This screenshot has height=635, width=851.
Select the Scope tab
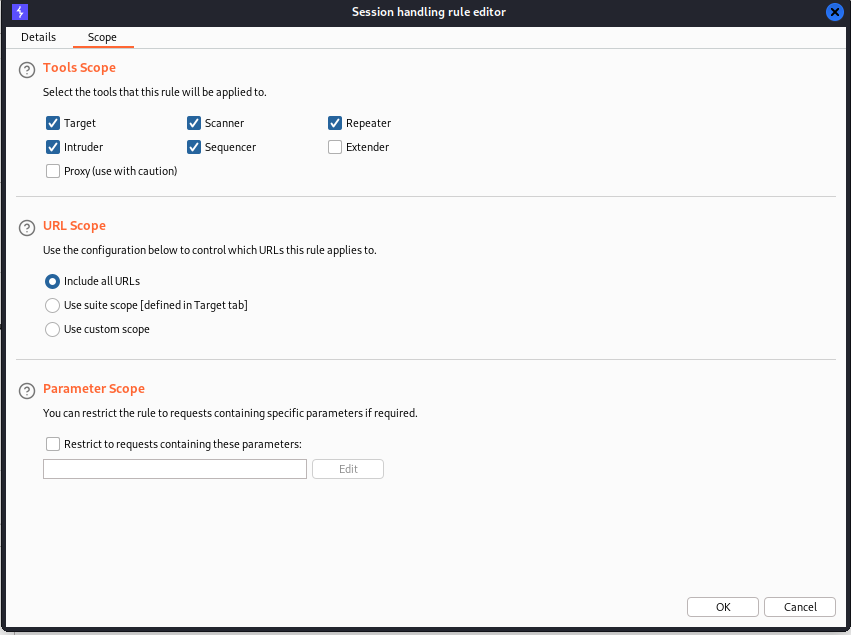[x=103, y=37]
